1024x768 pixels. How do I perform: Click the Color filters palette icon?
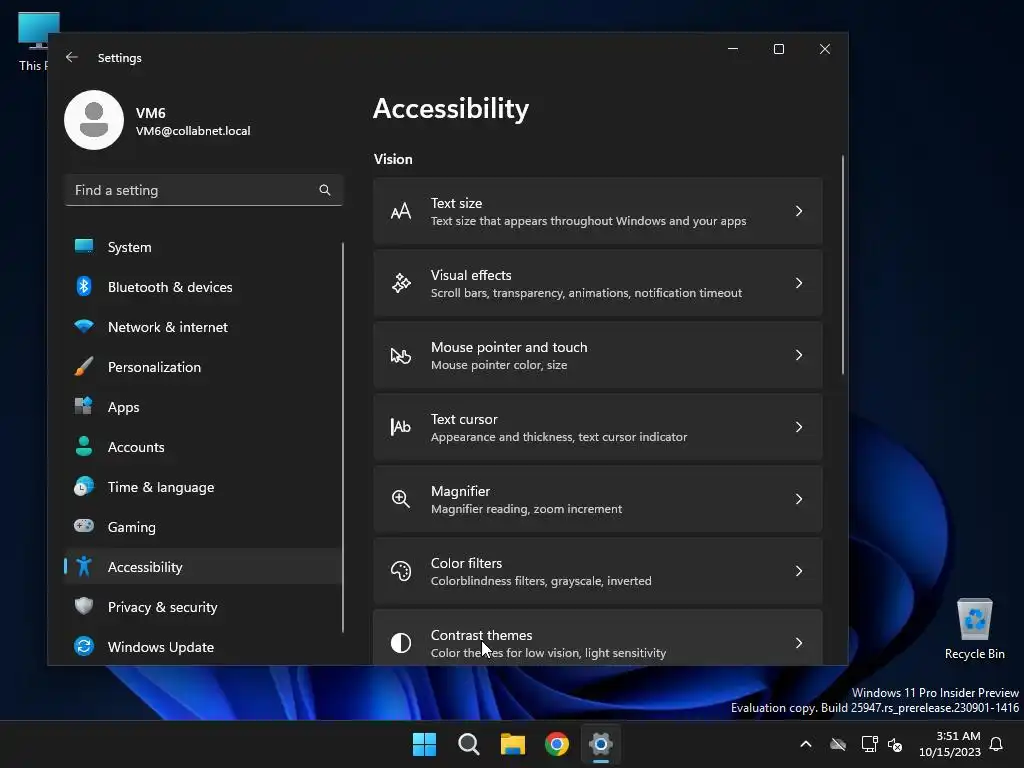click(400, 571)
